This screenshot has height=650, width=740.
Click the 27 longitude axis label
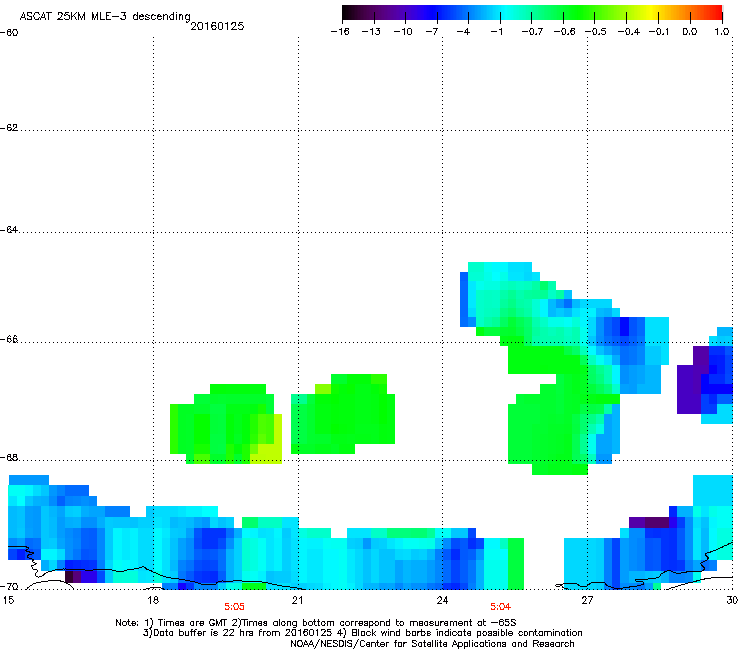587,600
